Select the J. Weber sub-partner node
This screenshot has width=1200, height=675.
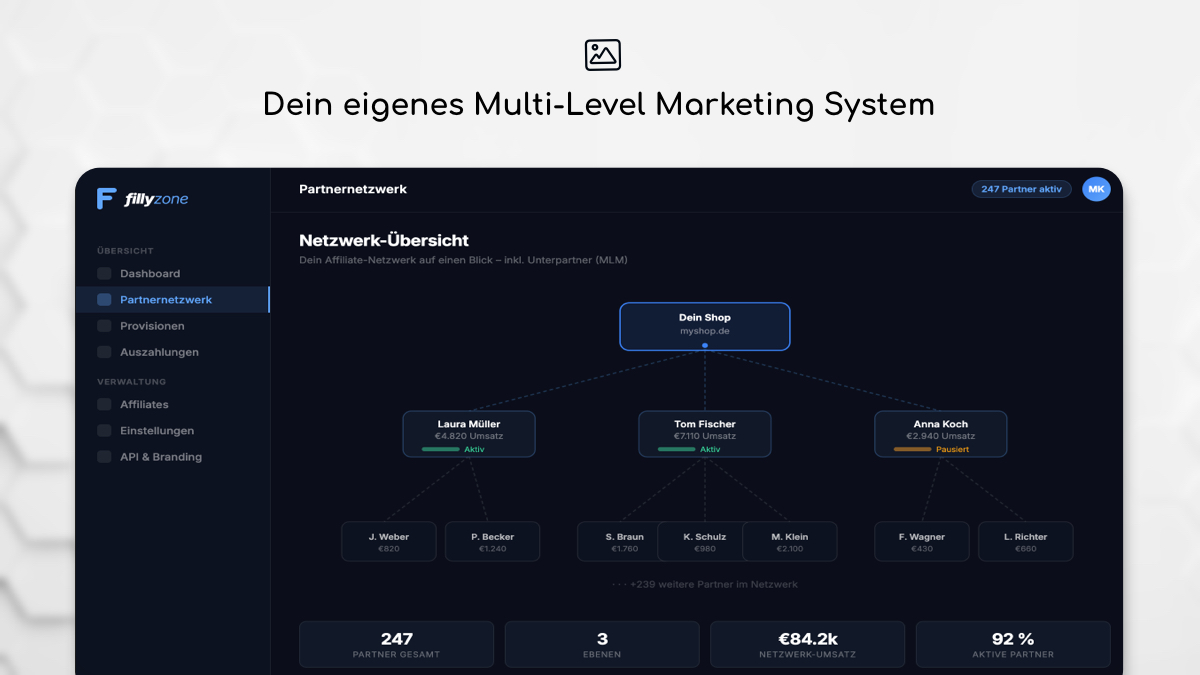(389, 541)
